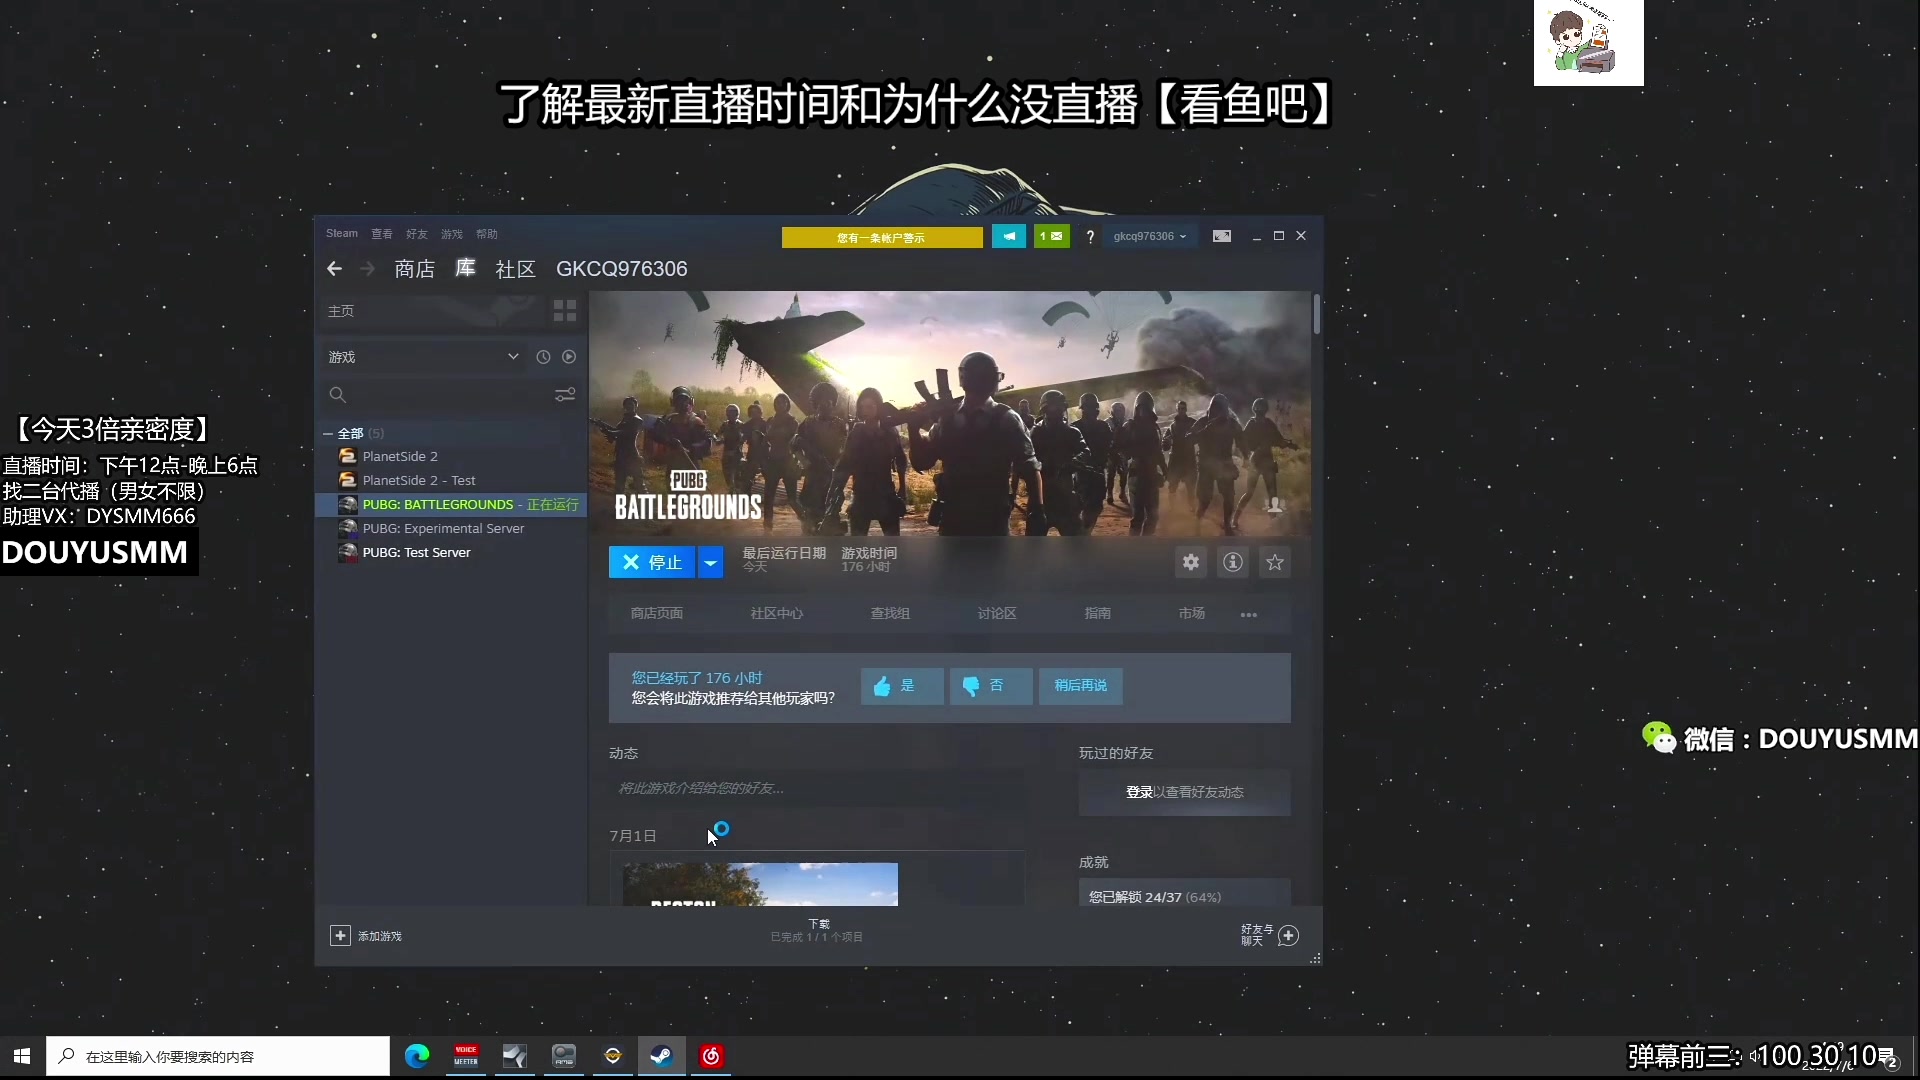Open the GKCQ976306 profile tab
This screenshot has height=1080, width=1920.
coord(622,269)
